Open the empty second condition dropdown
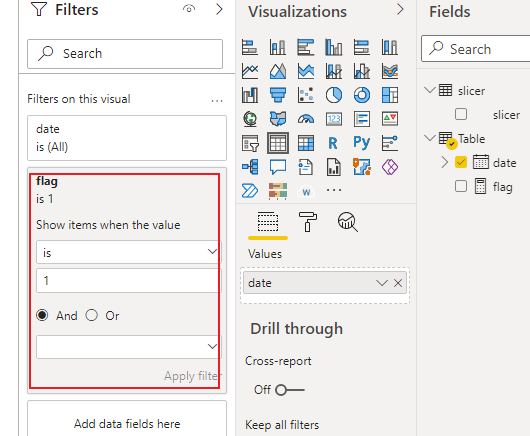This screenshot has height=436, width=530. [x=128, y=347]
